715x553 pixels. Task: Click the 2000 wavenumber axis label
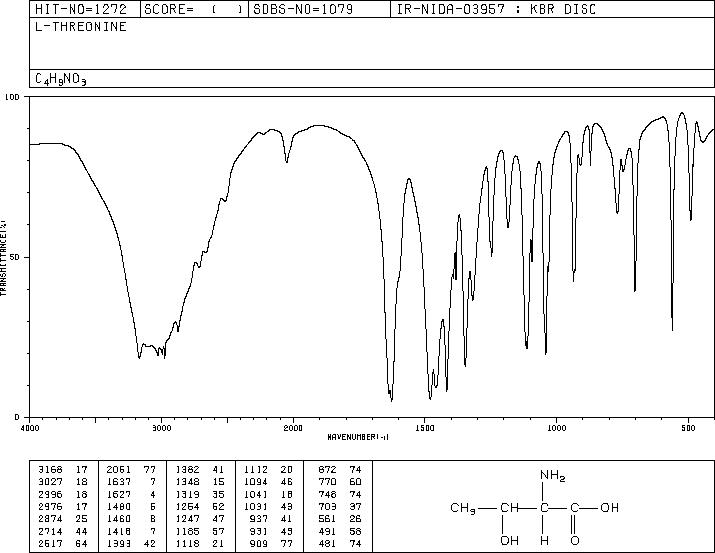coord(293,428)
